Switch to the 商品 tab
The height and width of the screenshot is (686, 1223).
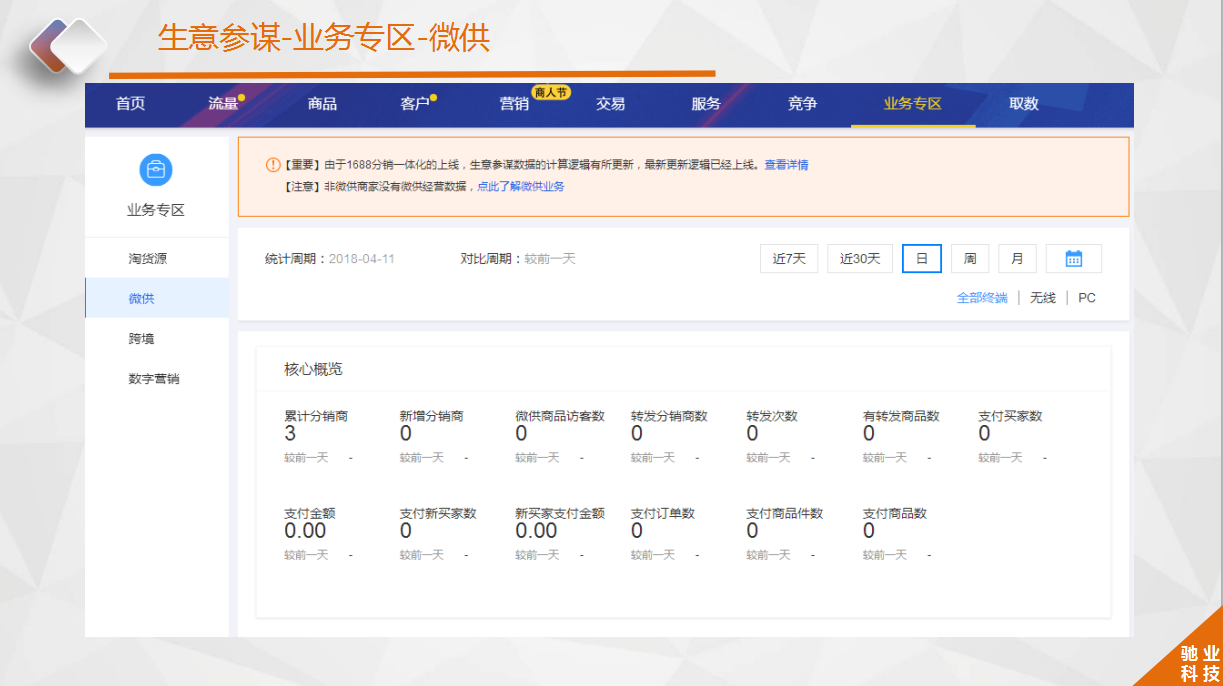(322, 104)
